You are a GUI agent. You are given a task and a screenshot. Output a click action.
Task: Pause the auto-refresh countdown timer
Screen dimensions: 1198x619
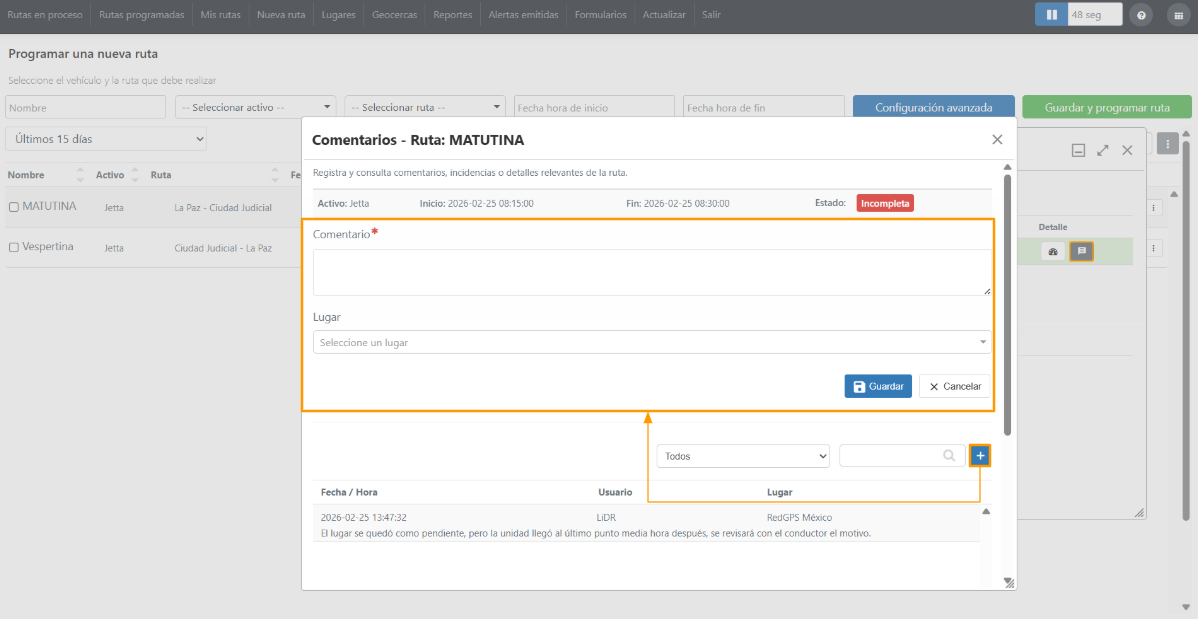coord(1051,15)
